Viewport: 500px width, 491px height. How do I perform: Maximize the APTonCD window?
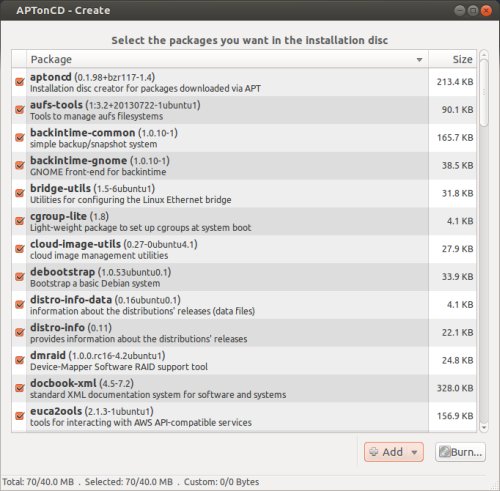[x=473, y=11]
